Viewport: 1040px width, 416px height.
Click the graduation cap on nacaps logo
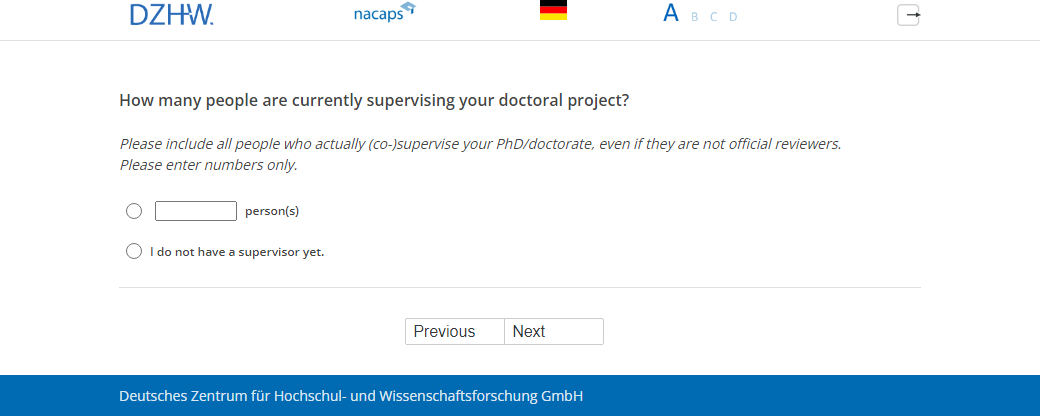pos(407,9)
